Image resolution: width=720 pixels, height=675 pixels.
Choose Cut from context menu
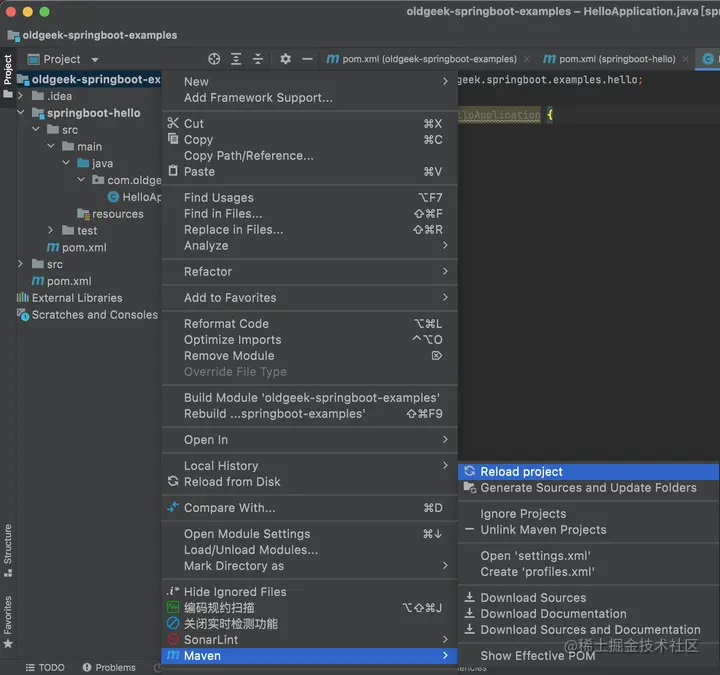309,123
